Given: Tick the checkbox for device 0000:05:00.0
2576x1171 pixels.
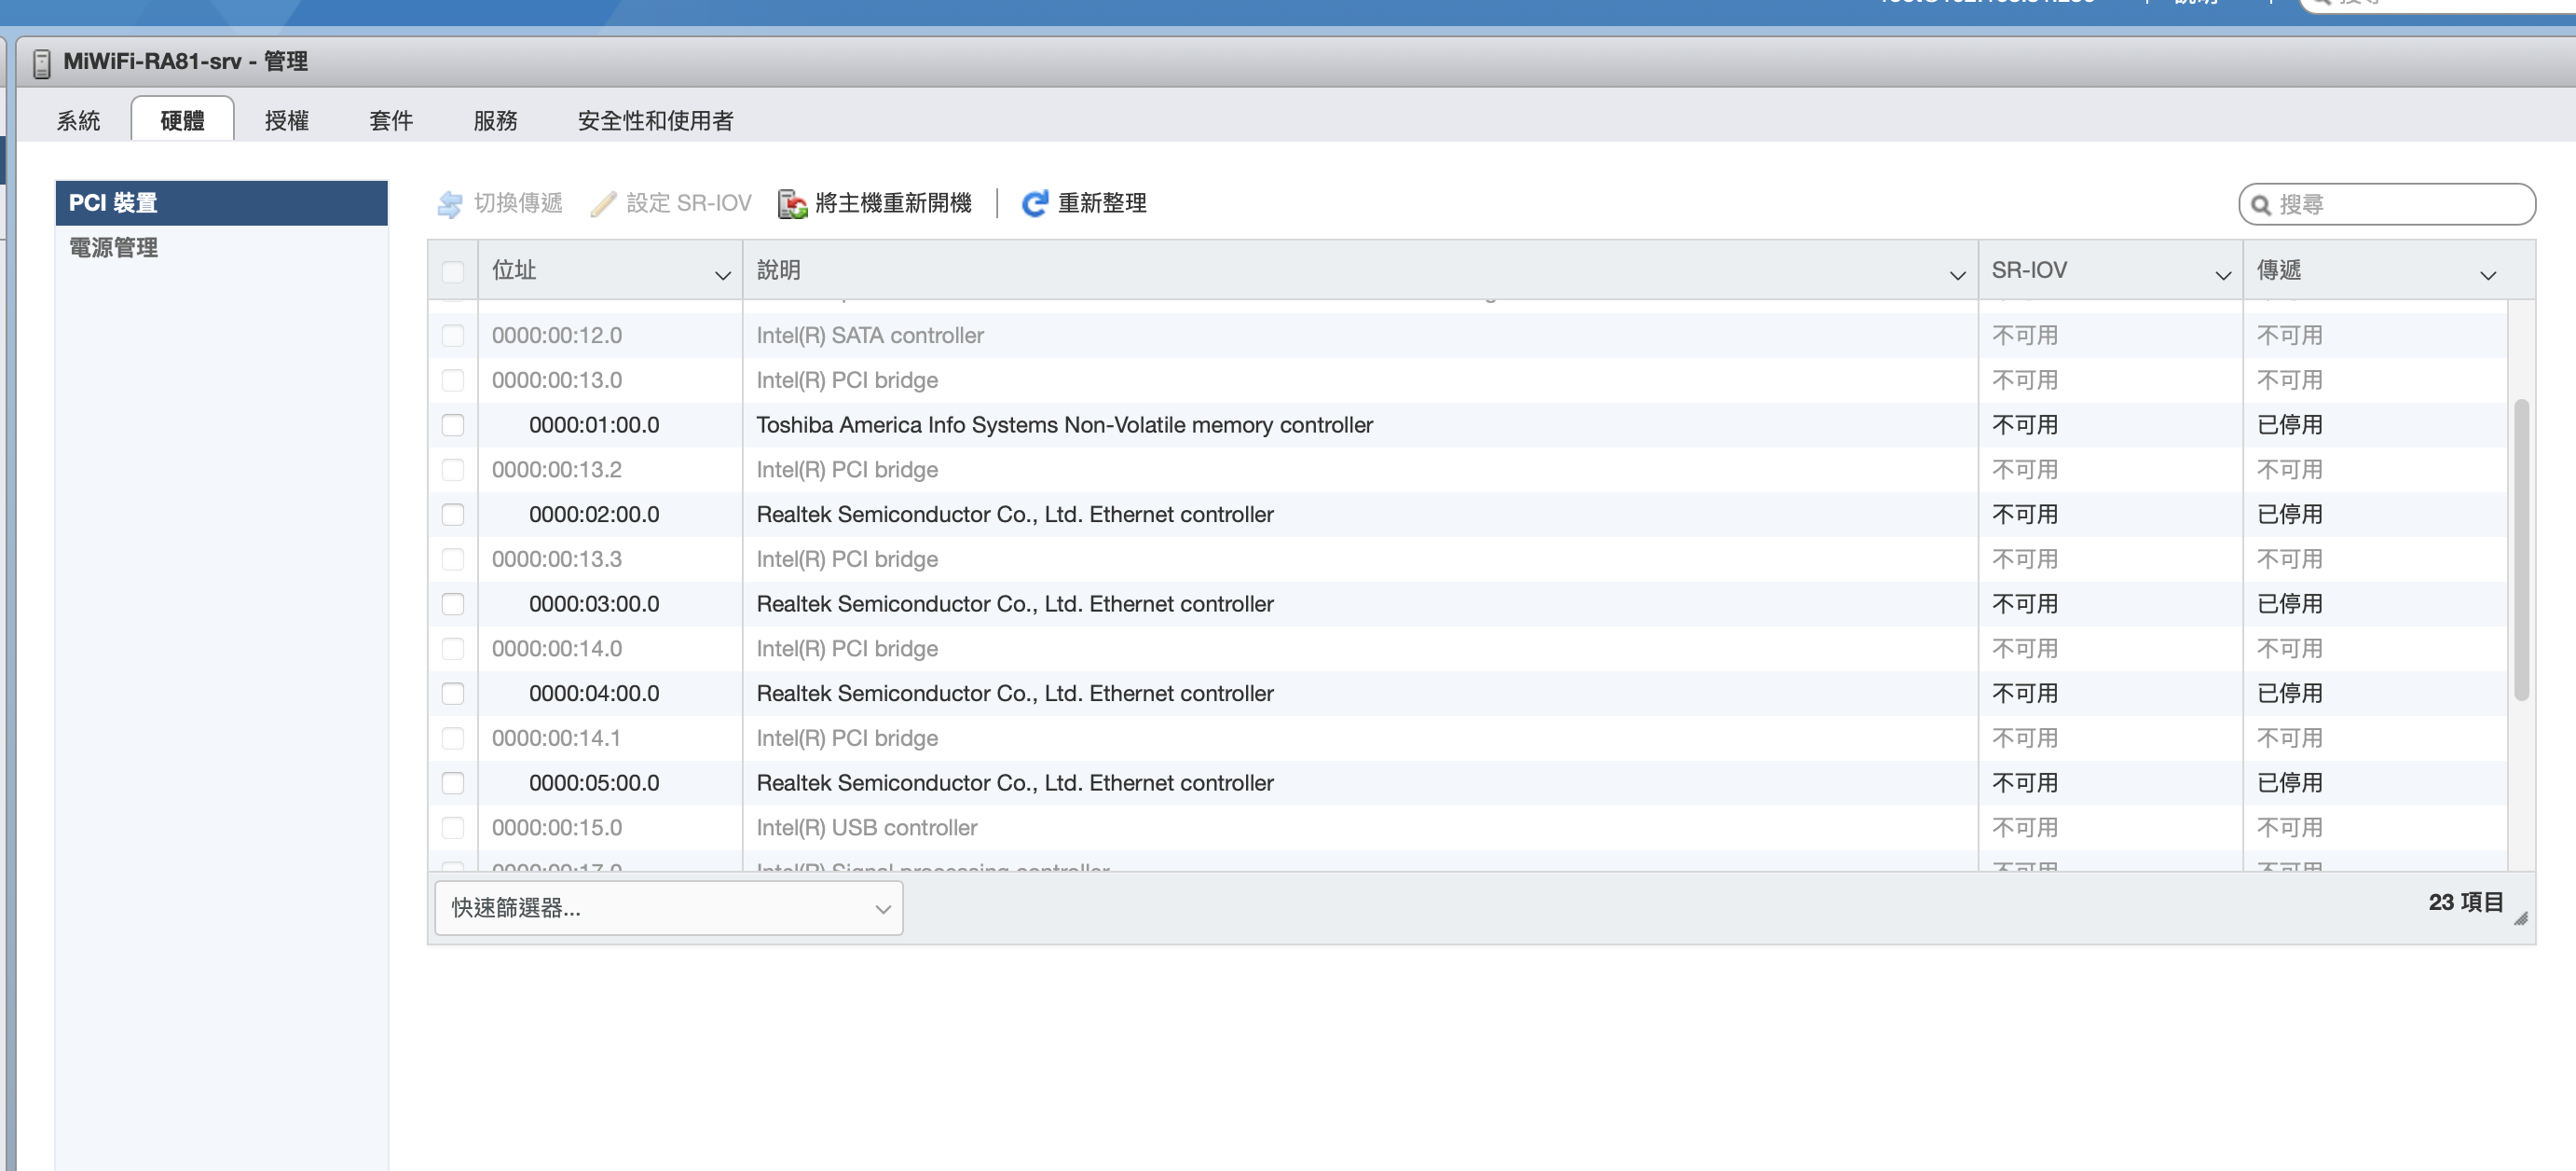Looking at the screenshot, I should click(453, 783).
